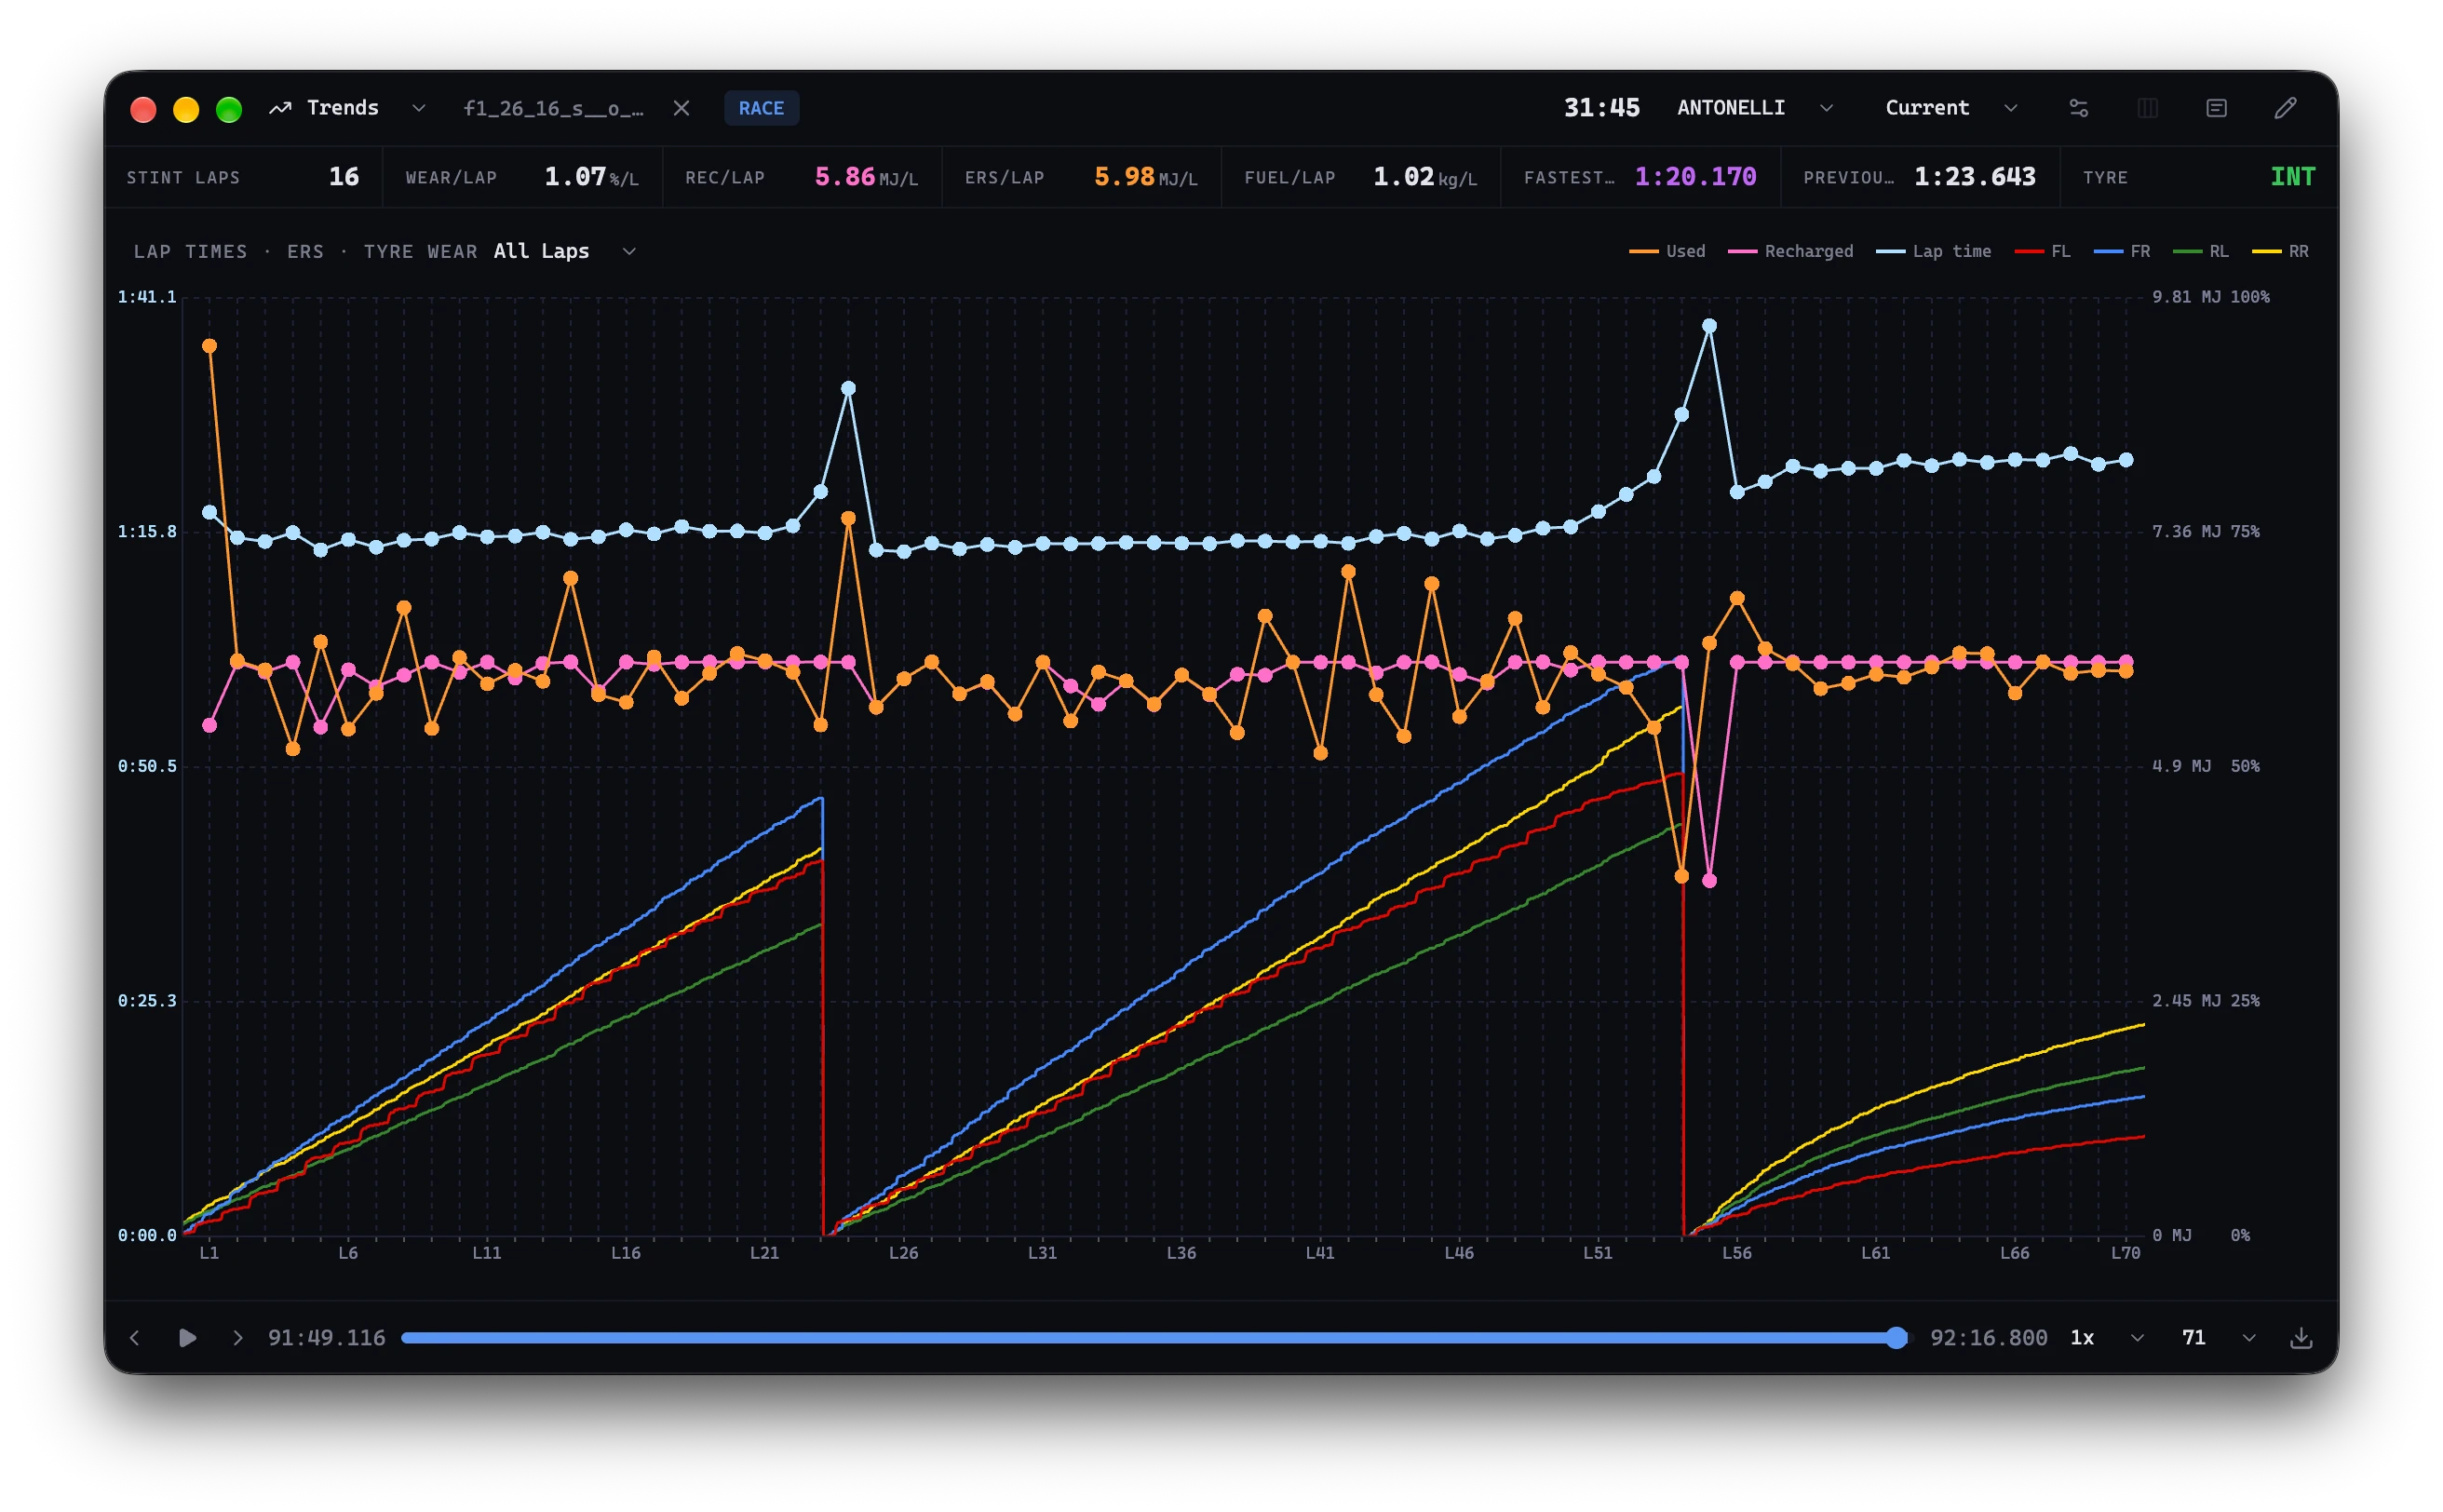Click the Trends chart icon
Viewport: 2443px width, 1512px height.
coord(280,108)
